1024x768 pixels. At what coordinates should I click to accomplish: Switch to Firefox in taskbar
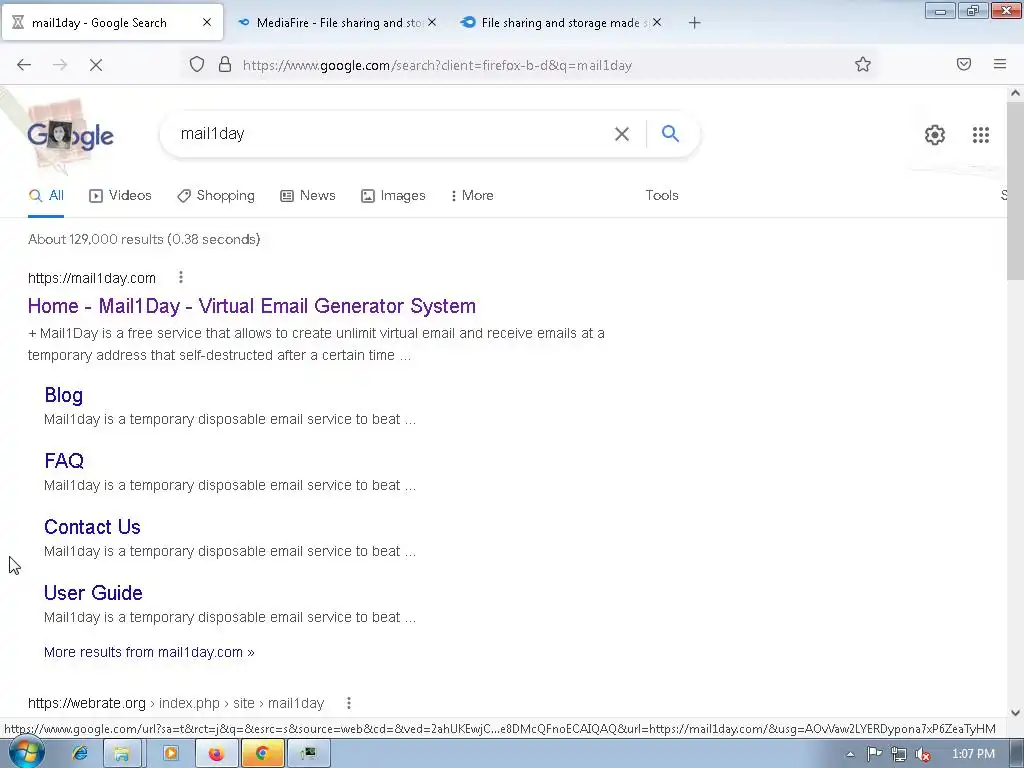click(x=216, y=754)
